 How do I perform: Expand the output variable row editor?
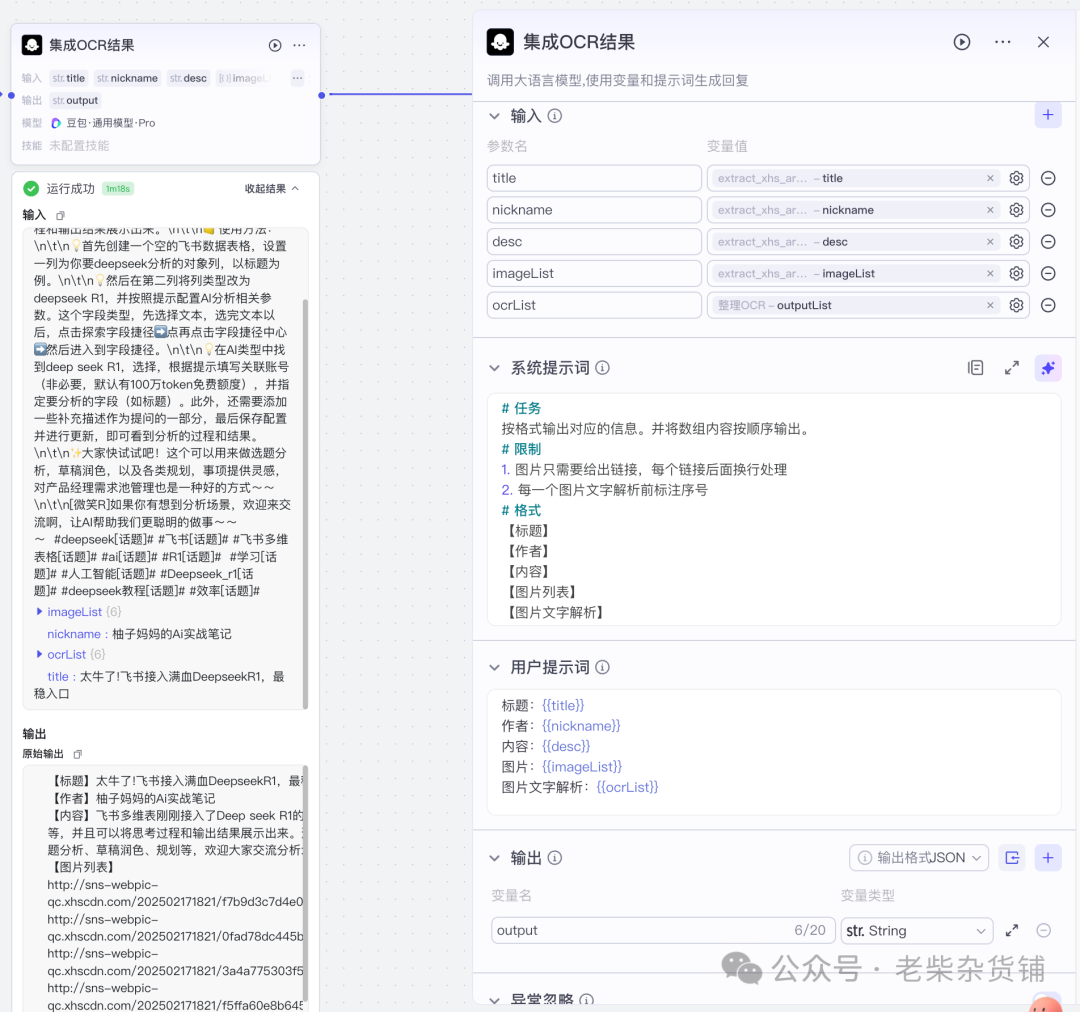1011,931
